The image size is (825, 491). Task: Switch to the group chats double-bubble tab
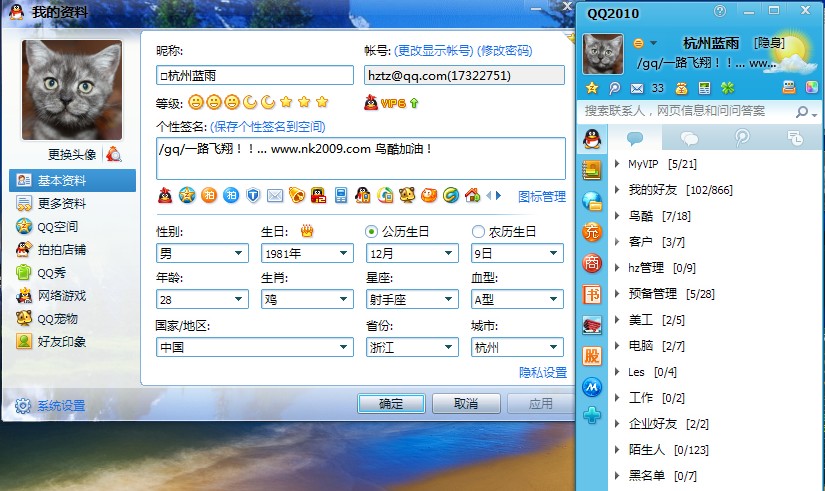(x=689, y=138)
